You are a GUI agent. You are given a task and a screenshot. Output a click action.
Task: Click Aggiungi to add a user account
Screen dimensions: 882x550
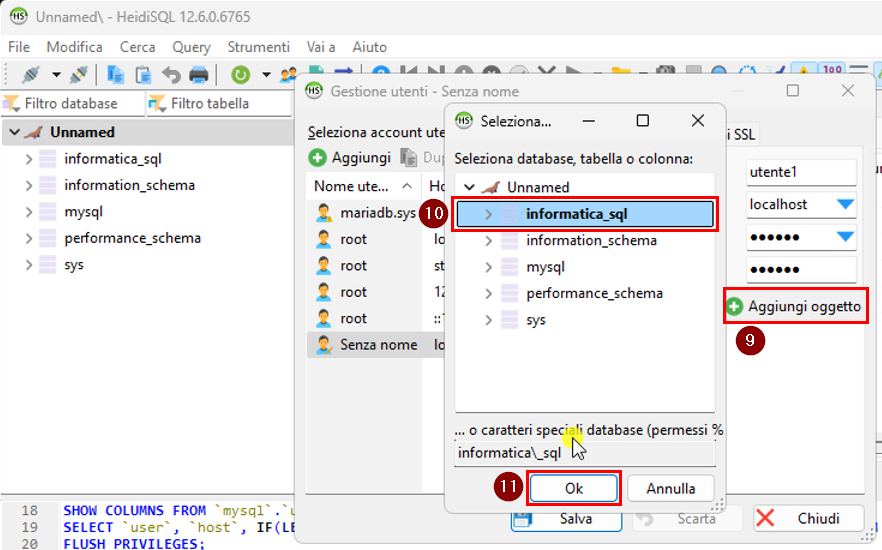[x=350, y=158]
